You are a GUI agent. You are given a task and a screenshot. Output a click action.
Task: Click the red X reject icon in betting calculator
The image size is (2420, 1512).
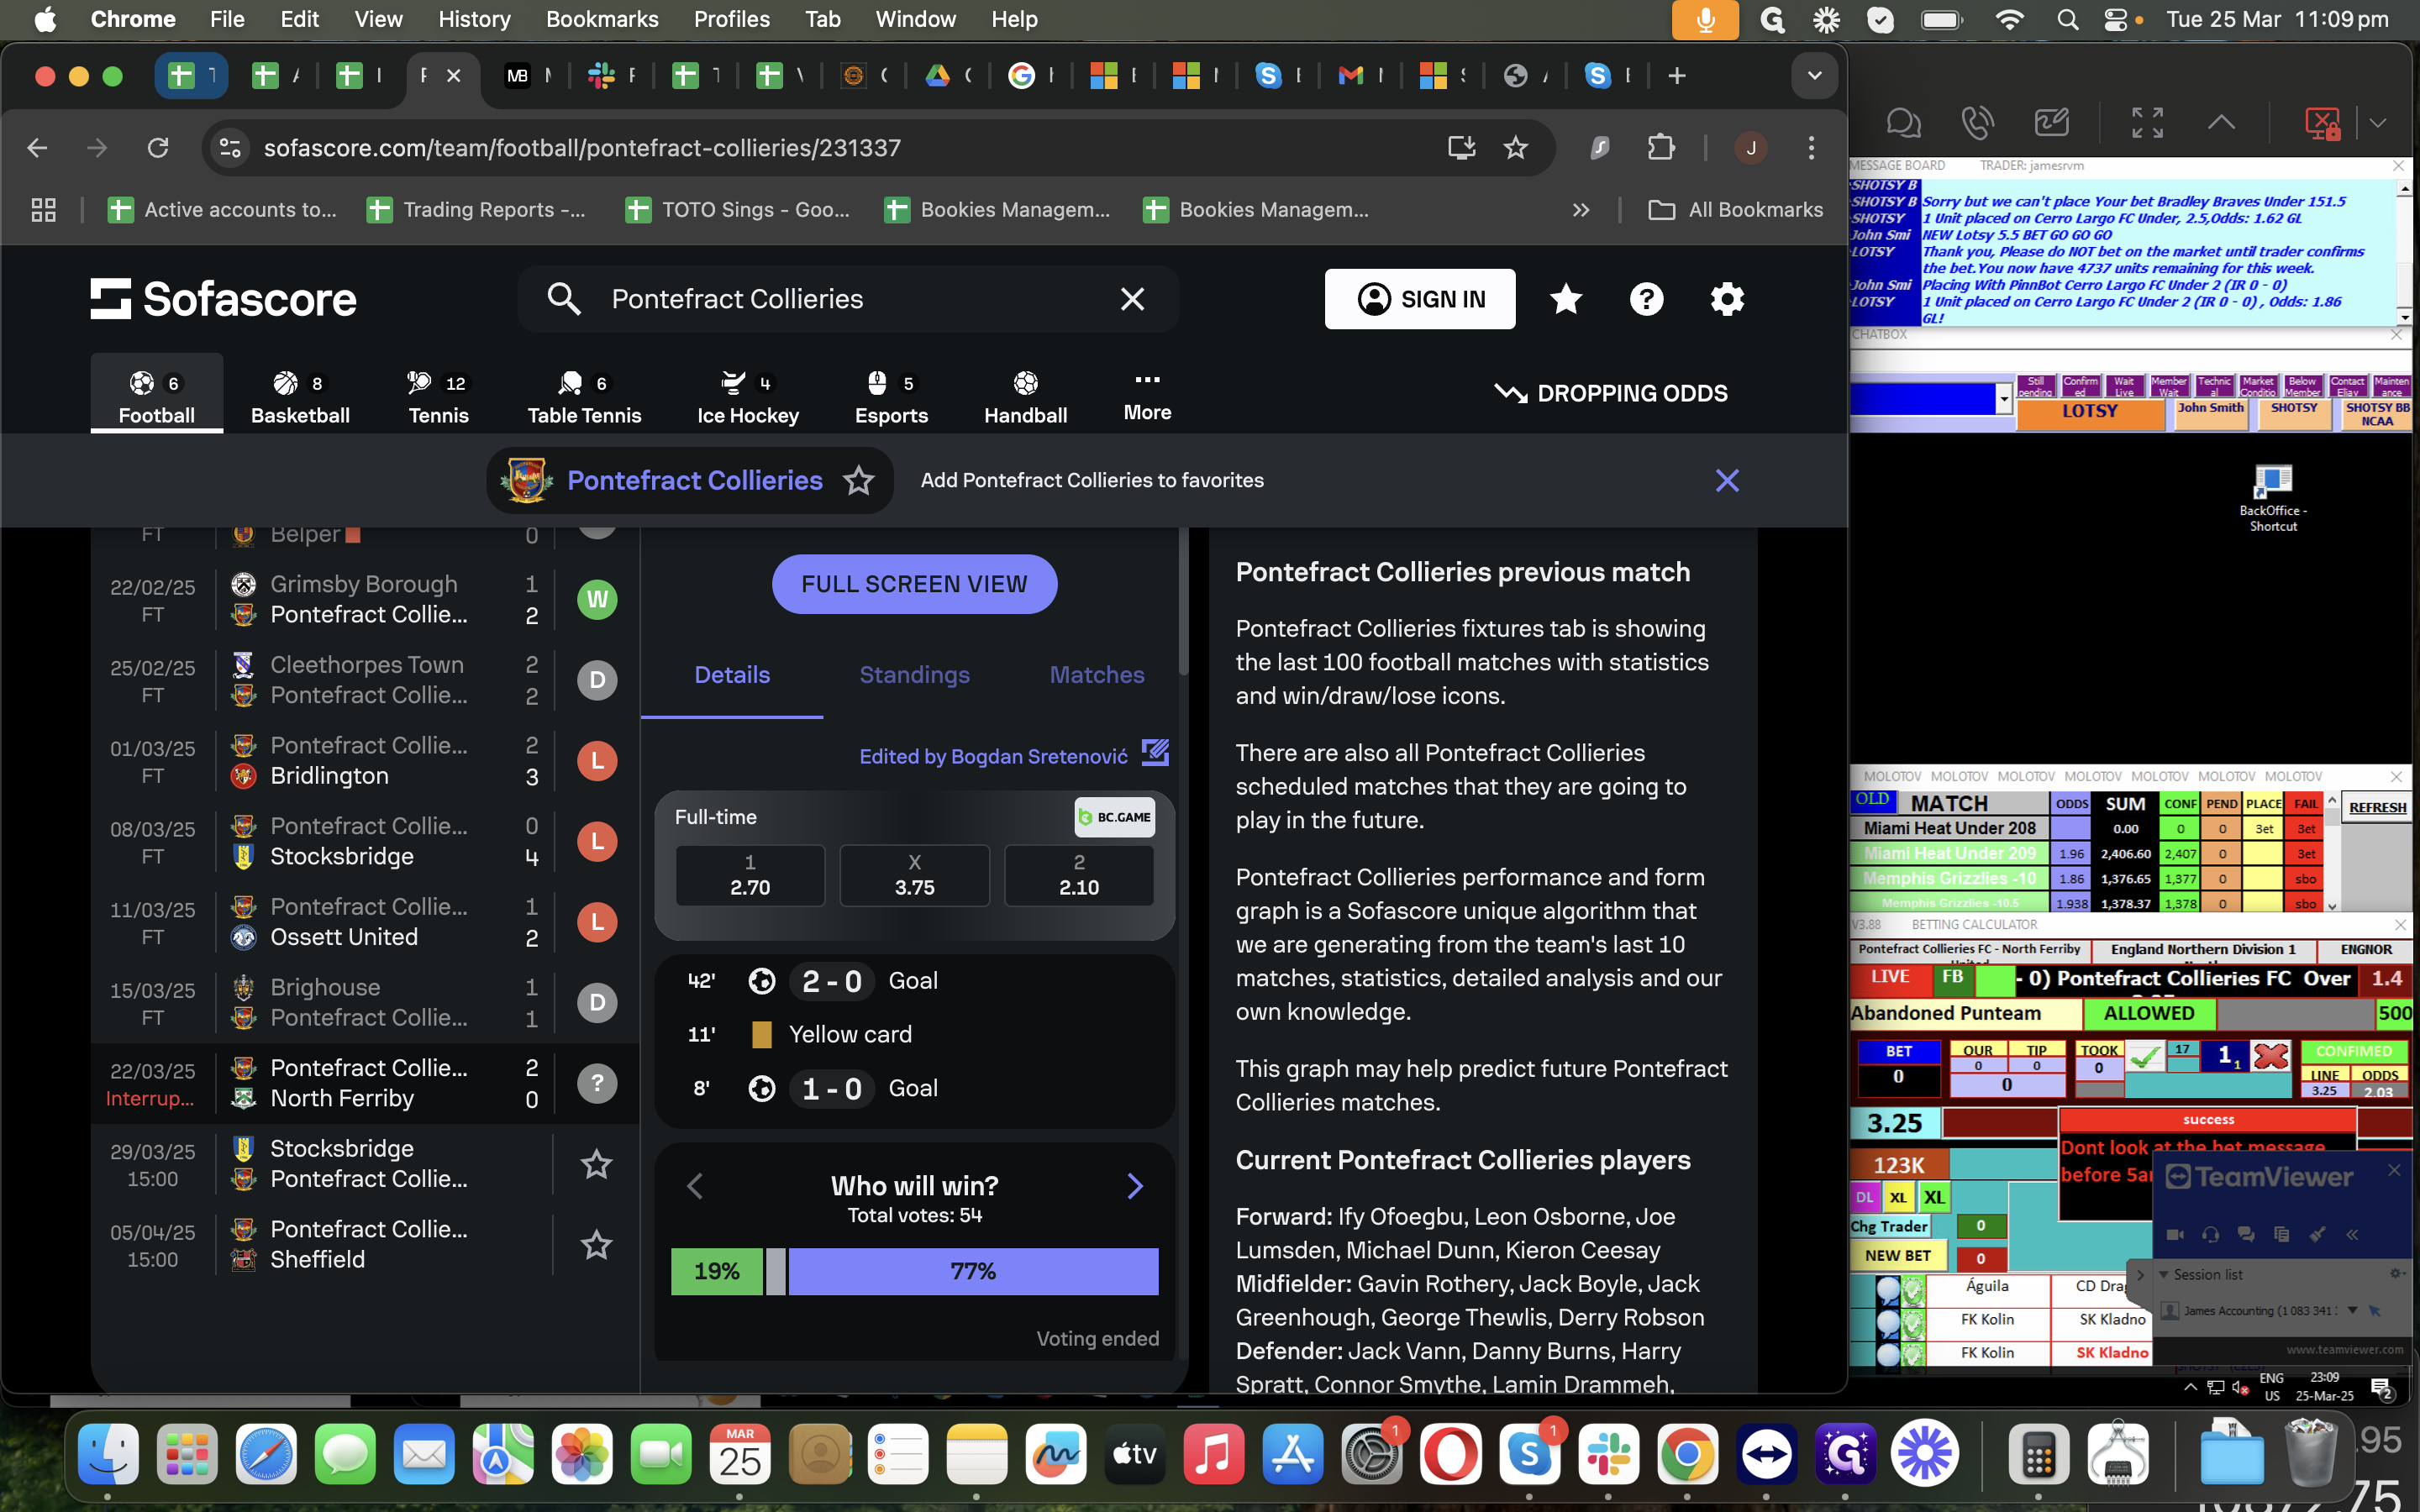[x=2271, y=1056]
